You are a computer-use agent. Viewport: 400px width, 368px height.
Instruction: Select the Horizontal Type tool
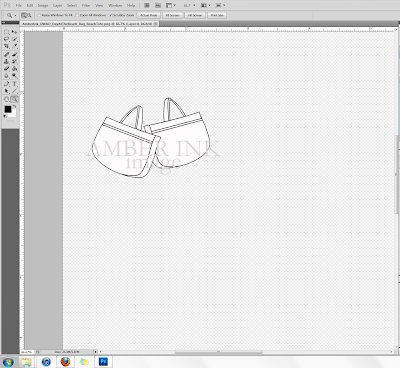pos(14,84)
